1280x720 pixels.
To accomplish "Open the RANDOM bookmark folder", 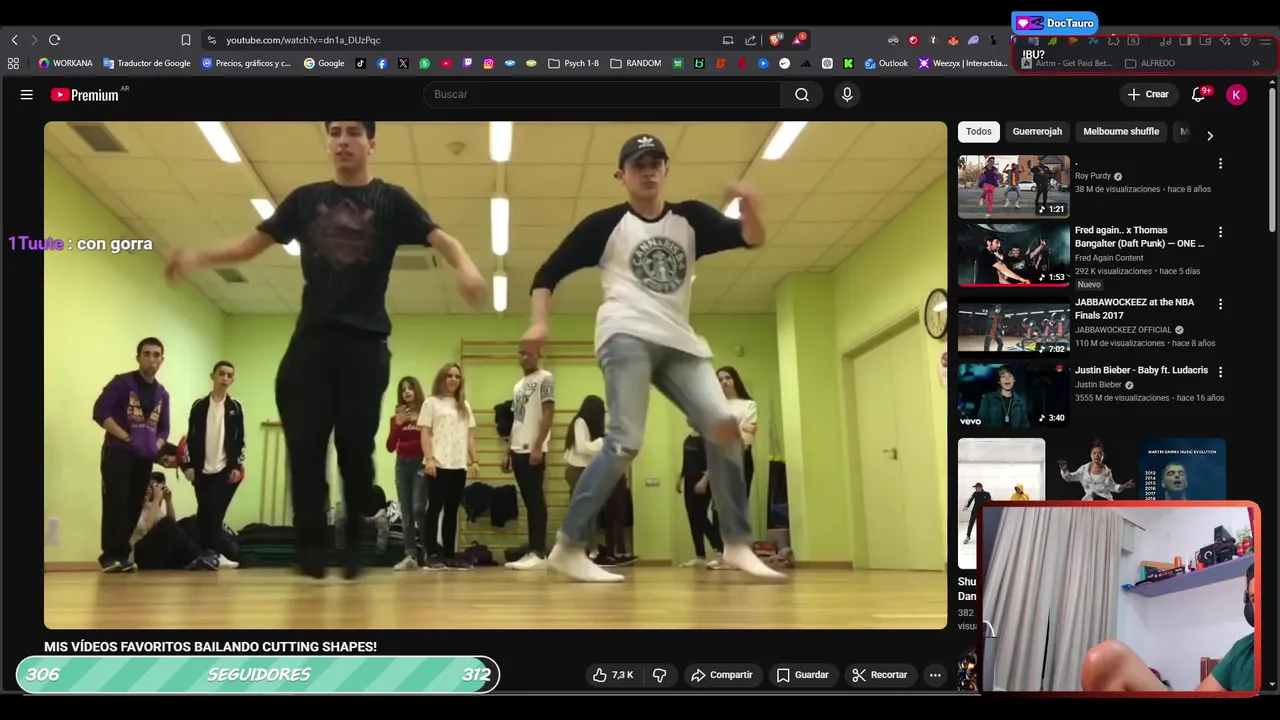I will tap(635, 63).
